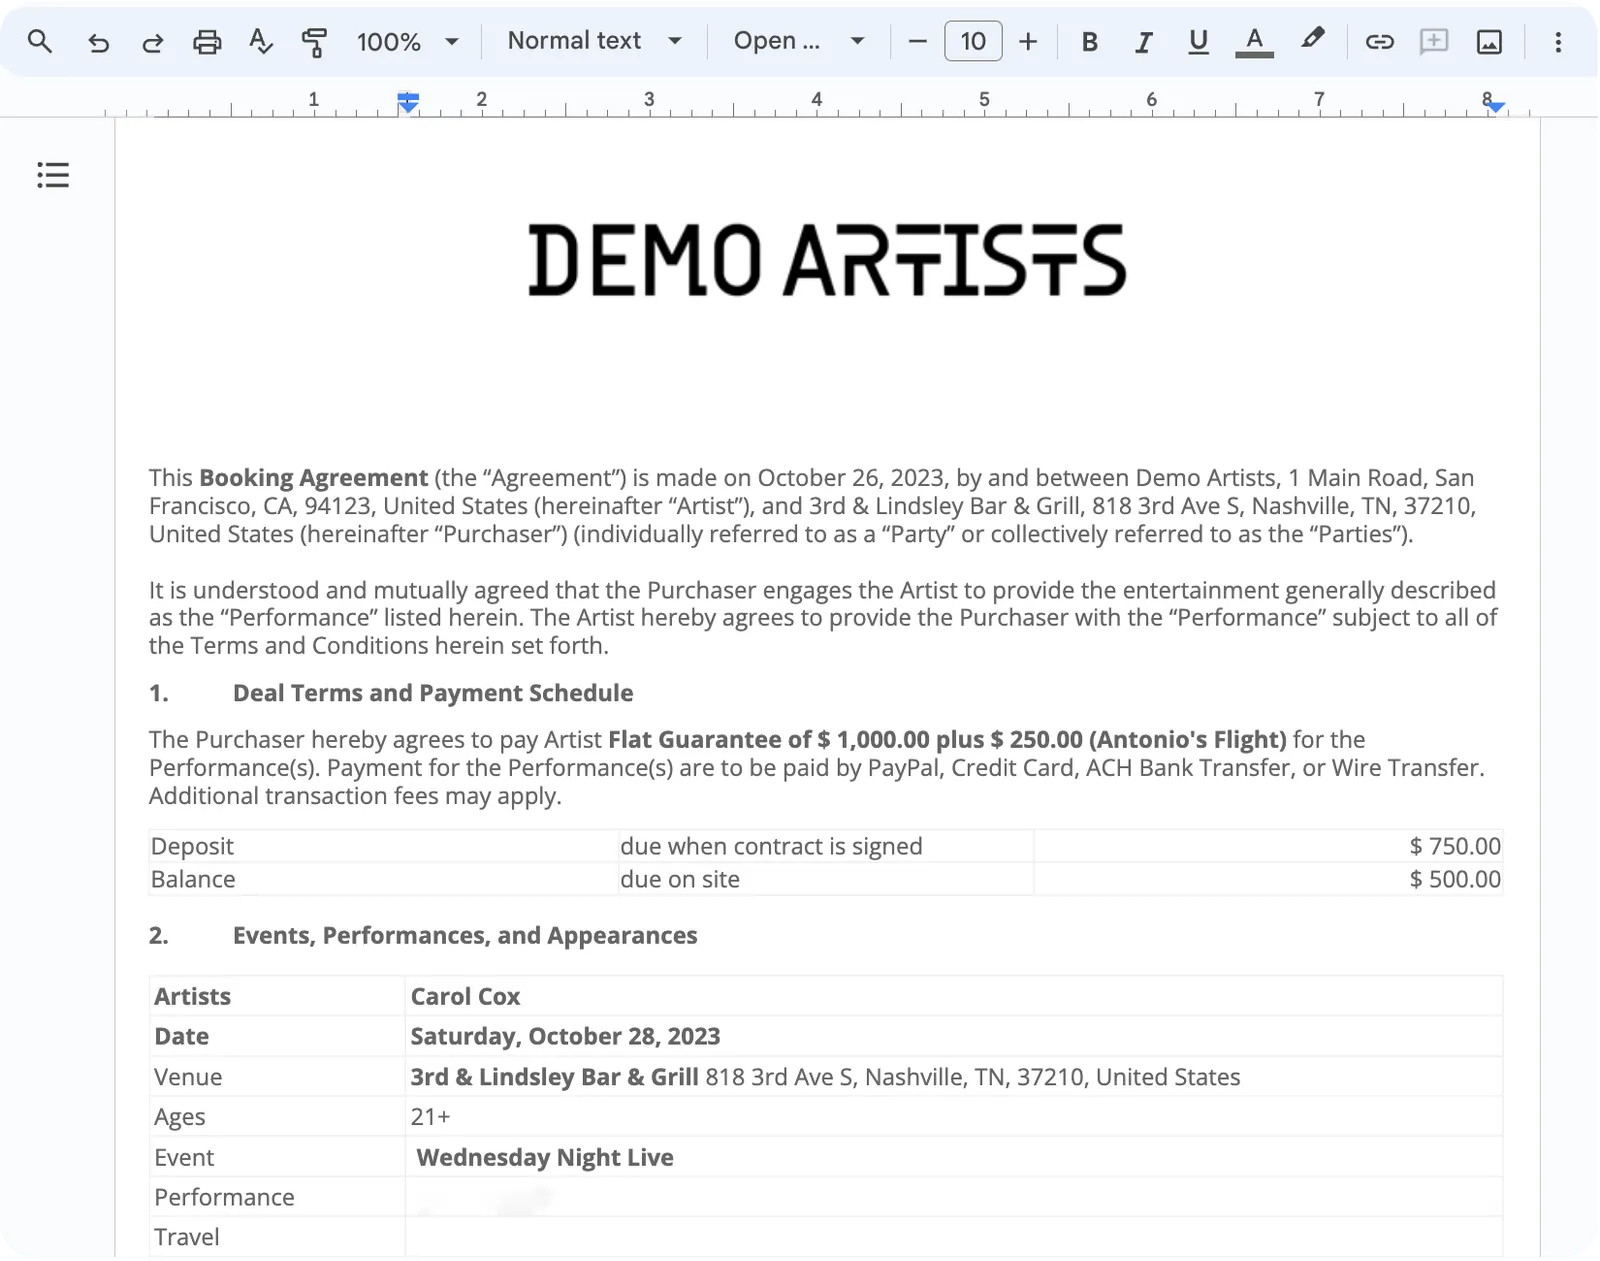Screen dimensions: 1600x1261
Task: Click the venue name "3rd & Lindsley Bar & Grill" in the table
Action: tap(554, 1077)
